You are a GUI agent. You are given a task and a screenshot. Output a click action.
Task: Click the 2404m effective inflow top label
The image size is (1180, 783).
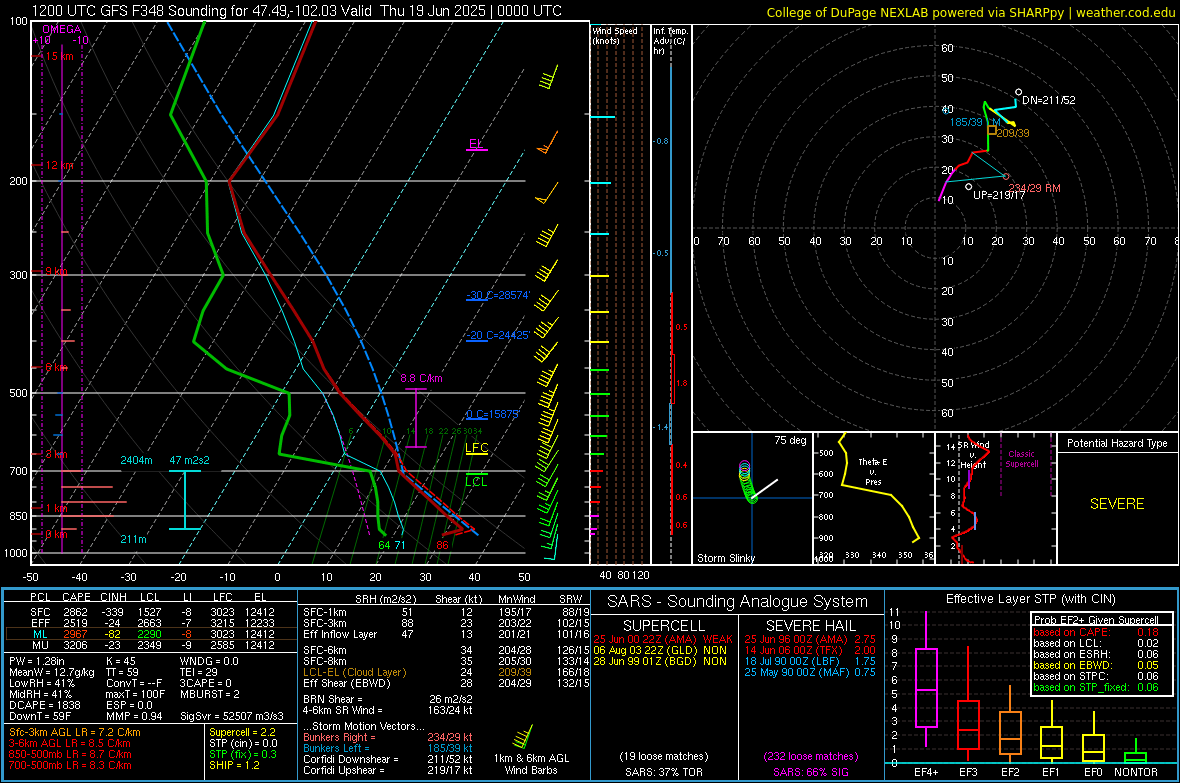coord(136,460)
